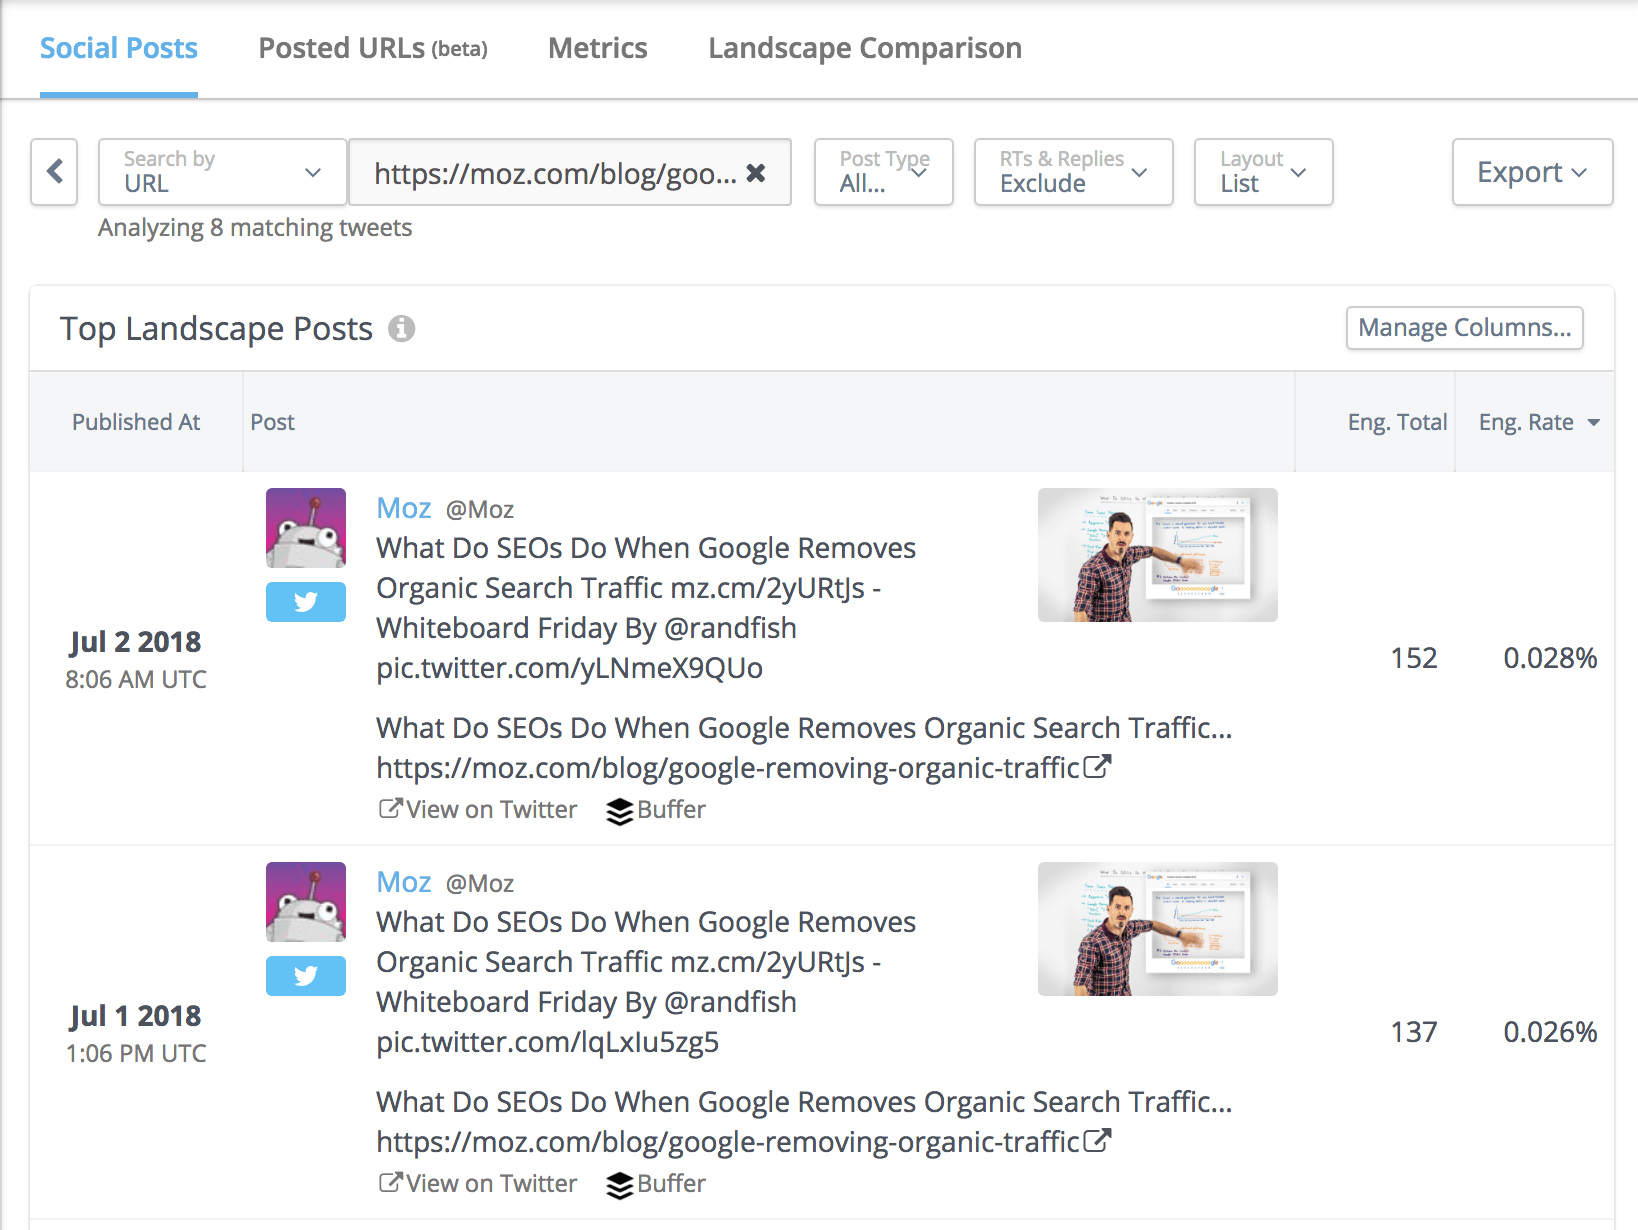The image size is (1638, 1230).
Task: Click the Jul 2 2018 date
Action: (136, 641)
